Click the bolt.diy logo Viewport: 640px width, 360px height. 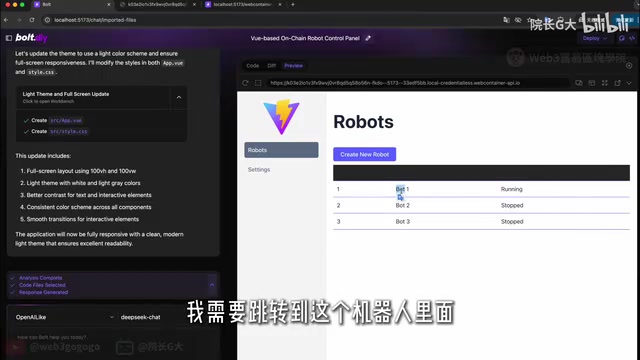(31, 38)
